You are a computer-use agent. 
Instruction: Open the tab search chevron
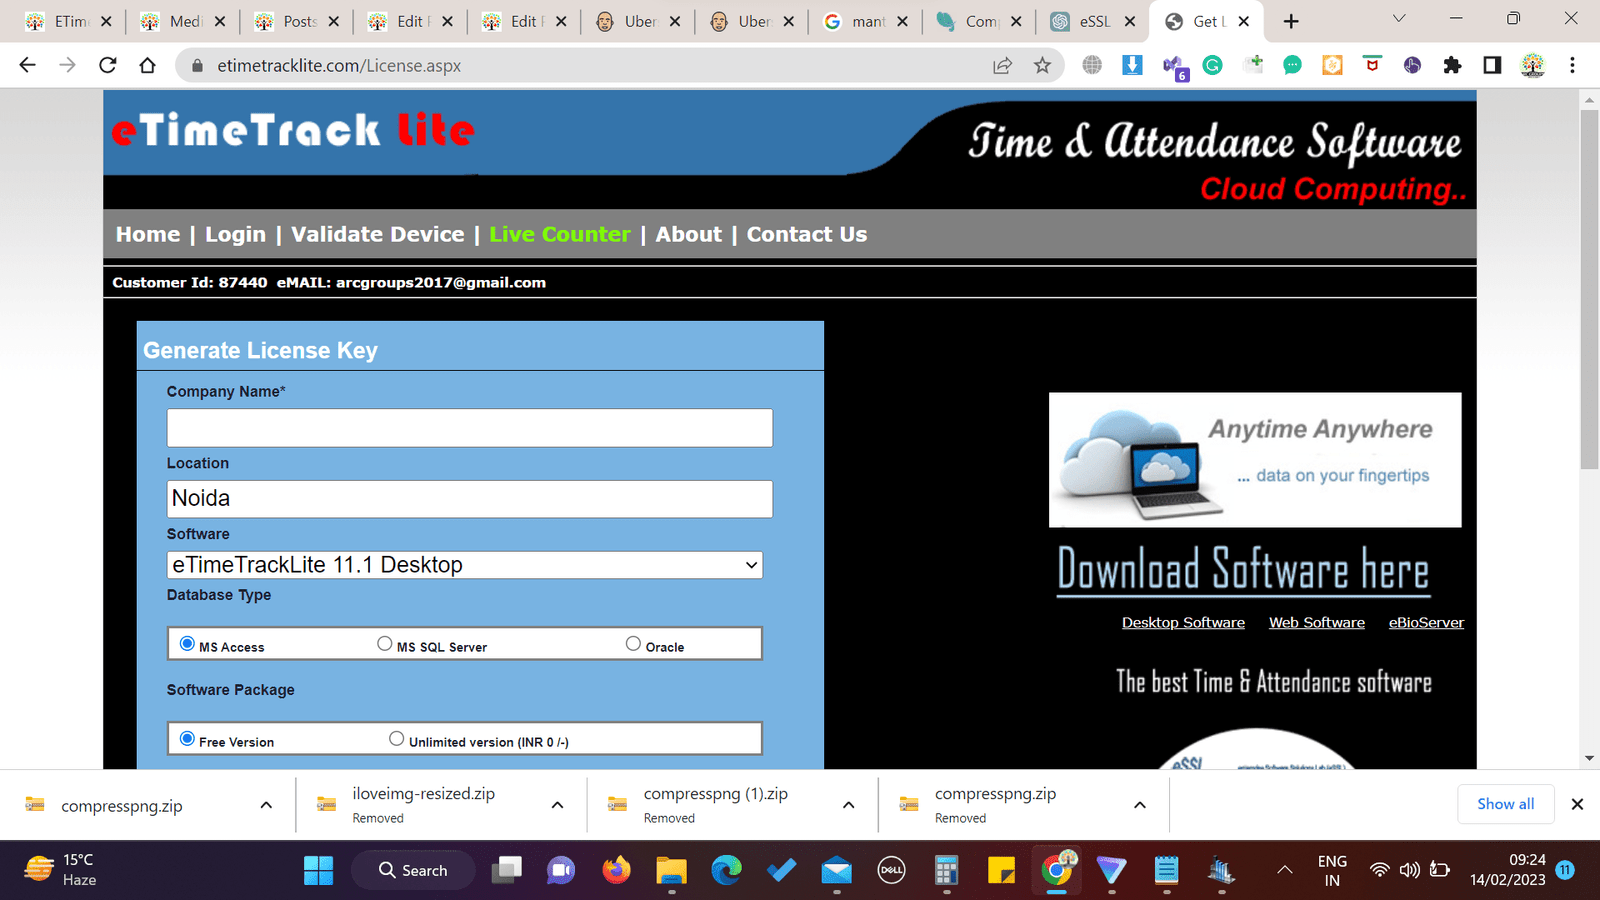[x=1399, y=19]
